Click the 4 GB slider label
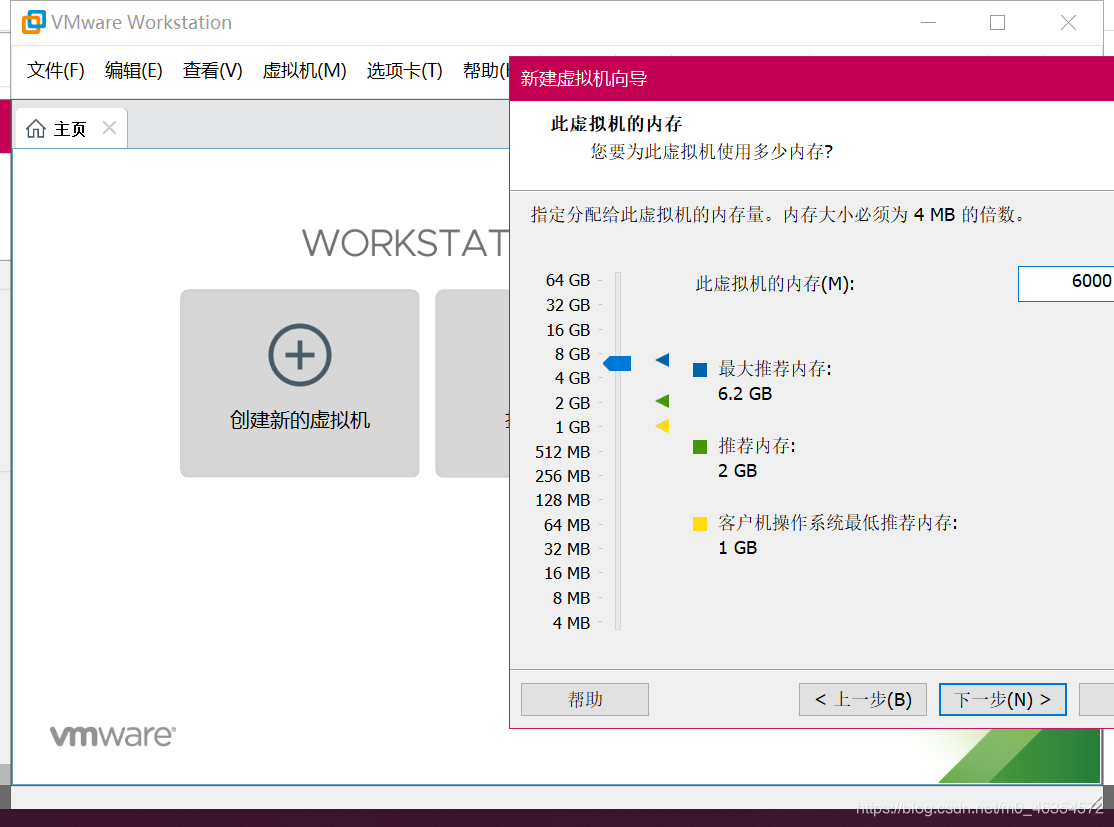The image size is (1114, 827). pos(572,378)
